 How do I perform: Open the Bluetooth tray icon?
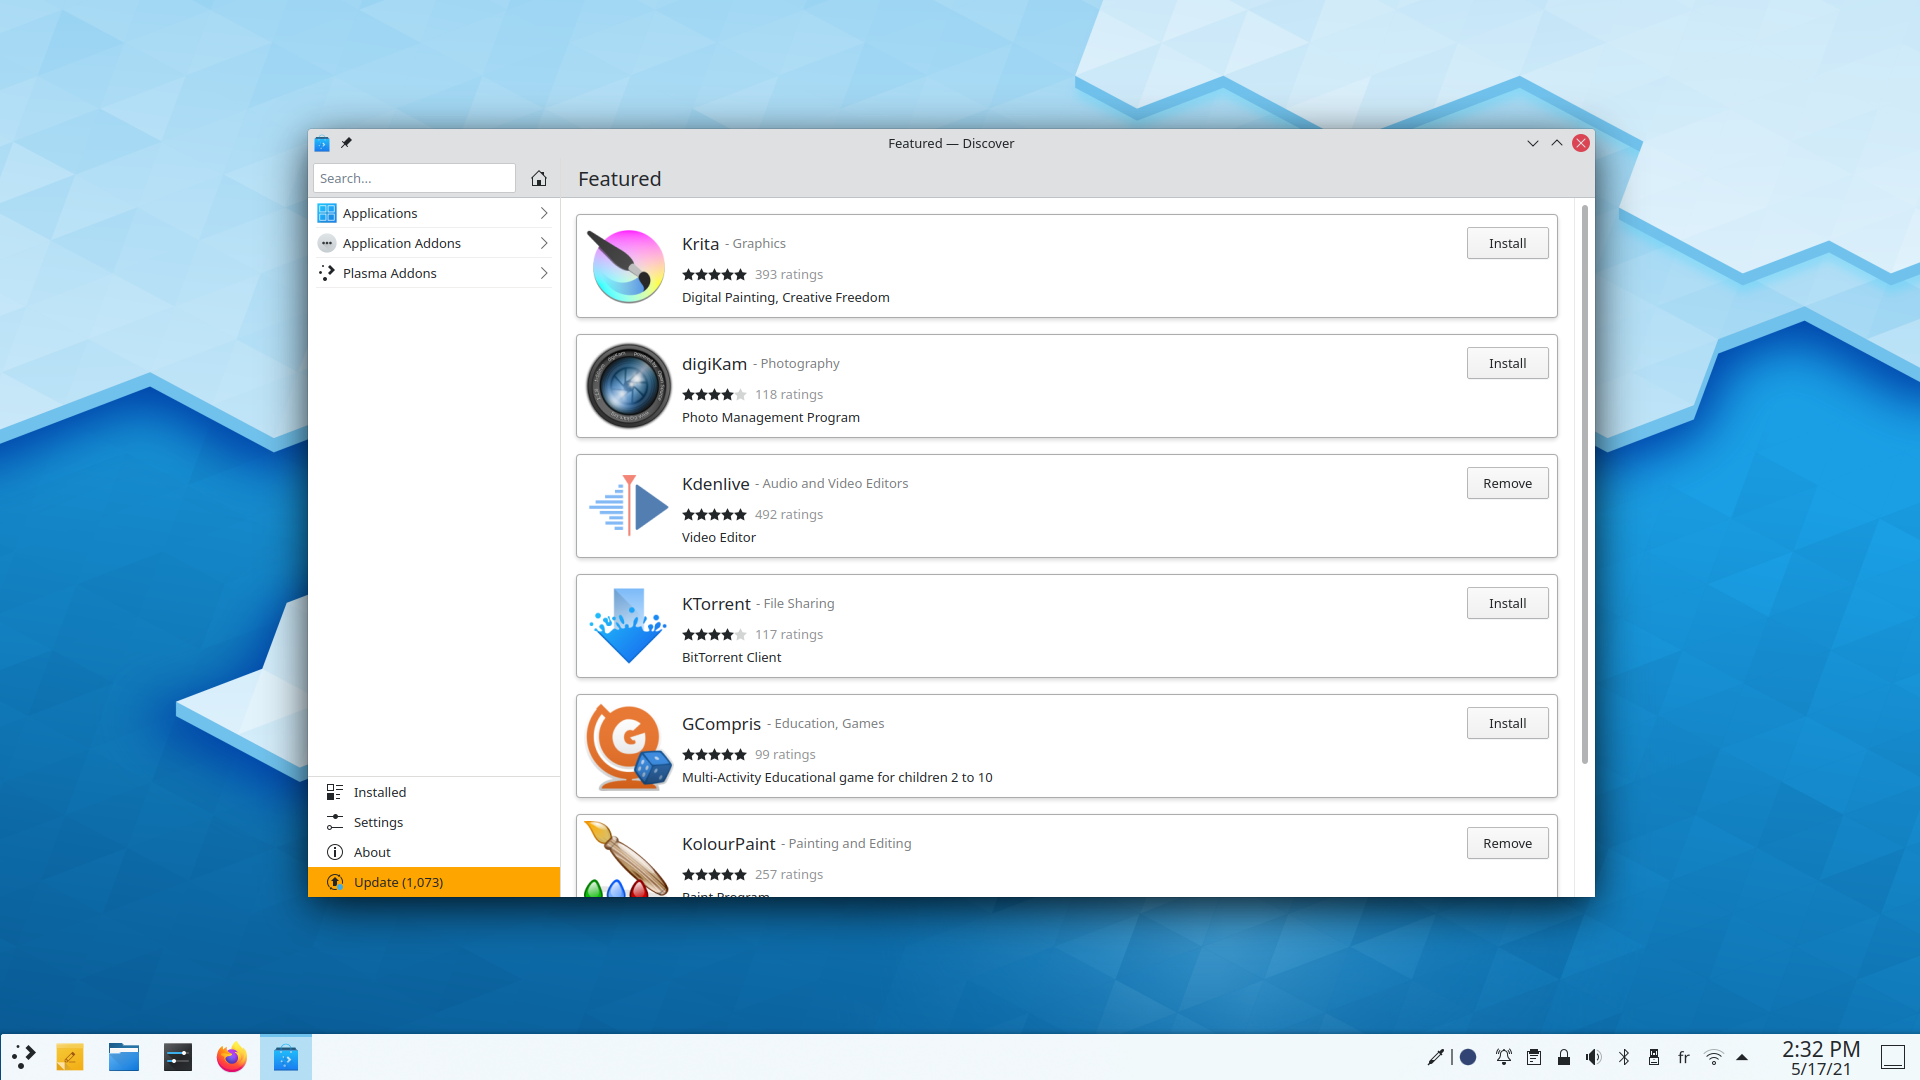(1624, 1057)
